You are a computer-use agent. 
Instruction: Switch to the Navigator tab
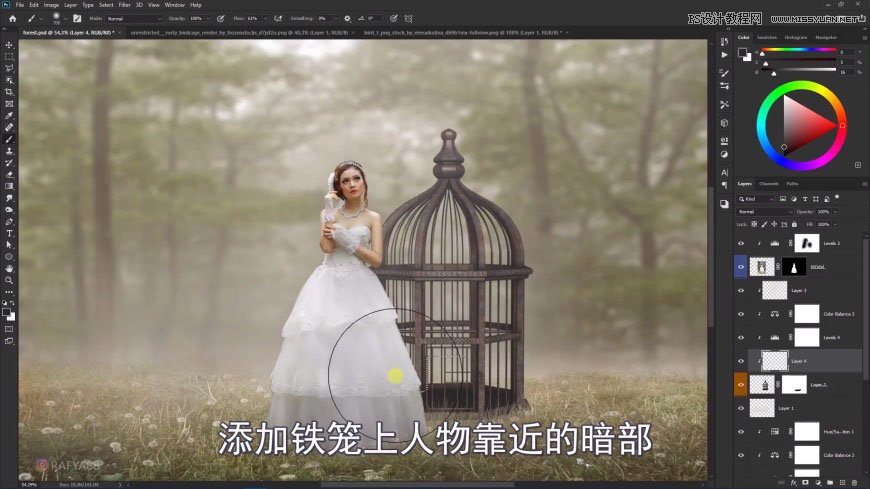pyautogui.click(x=826, y=37)
